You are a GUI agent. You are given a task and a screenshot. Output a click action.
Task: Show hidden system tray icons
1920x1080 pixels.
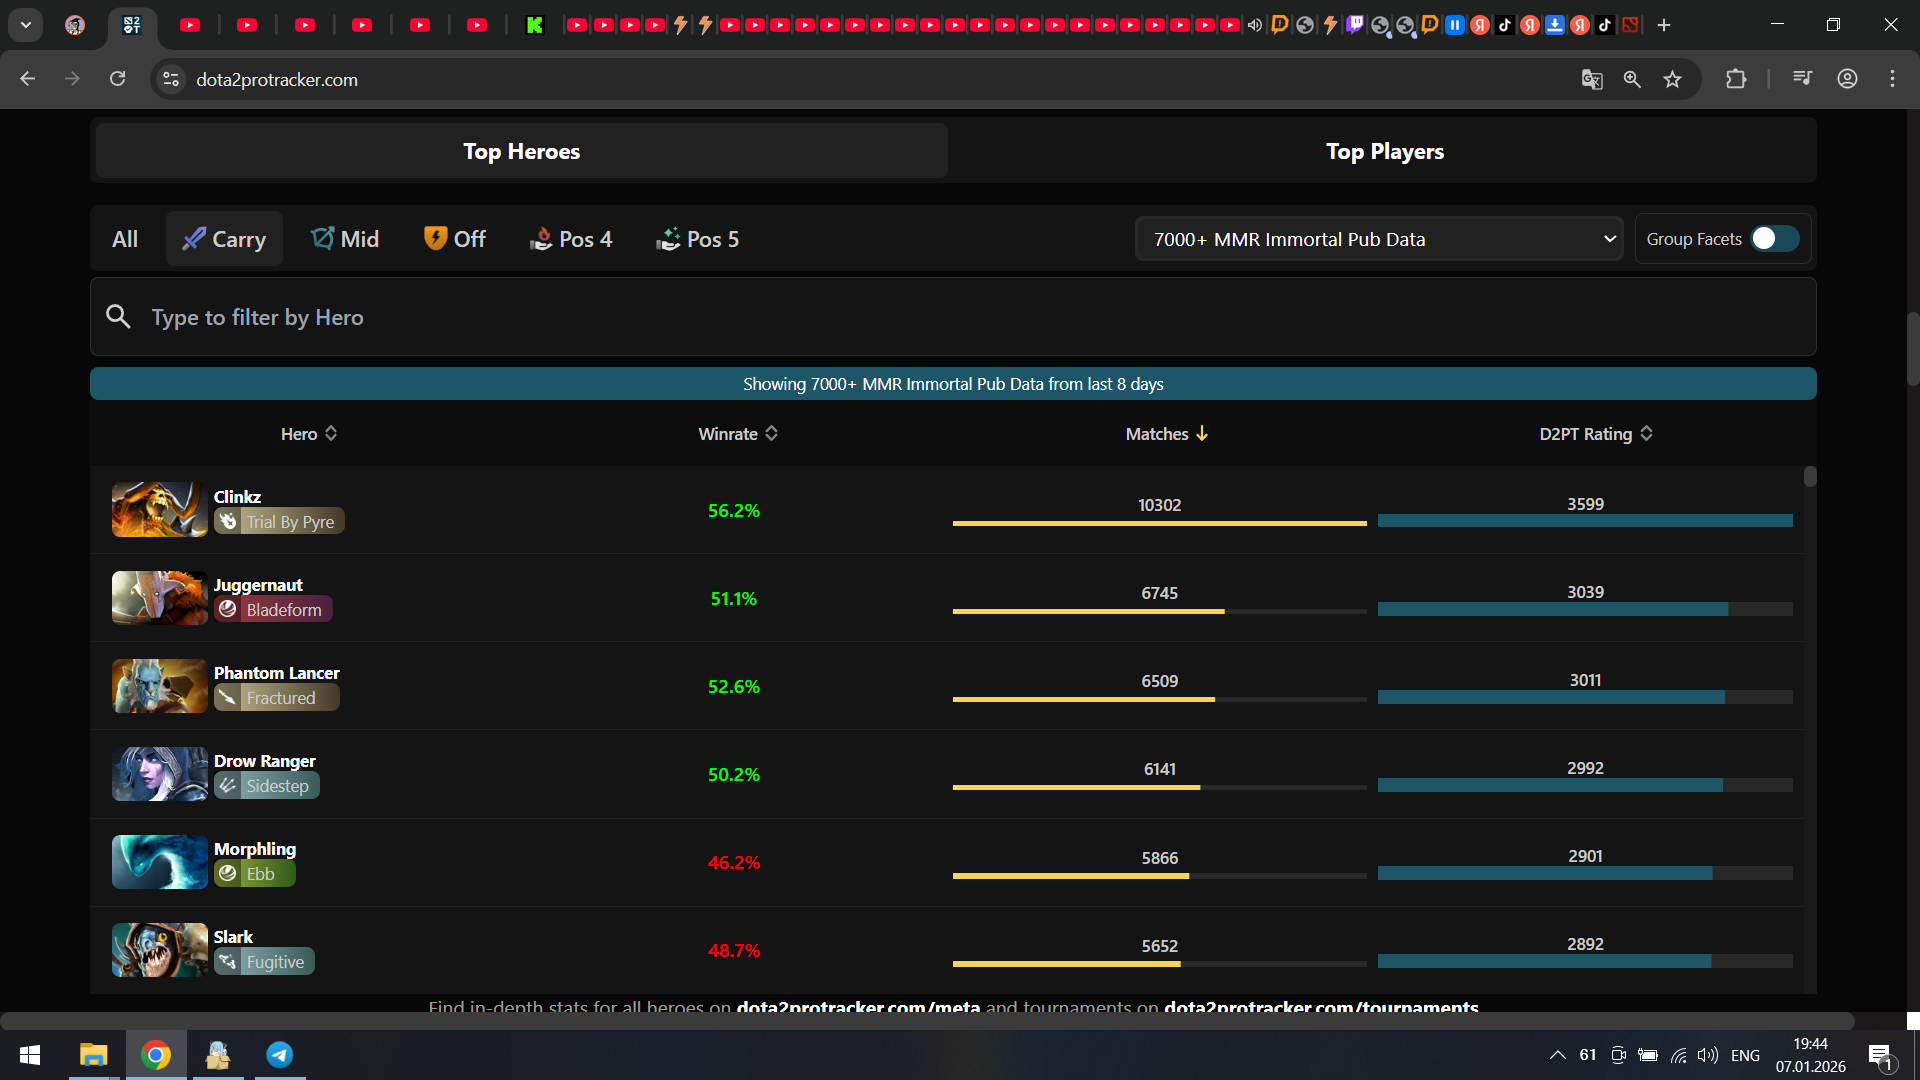pyautogui.click(x=1557, y=1055)
